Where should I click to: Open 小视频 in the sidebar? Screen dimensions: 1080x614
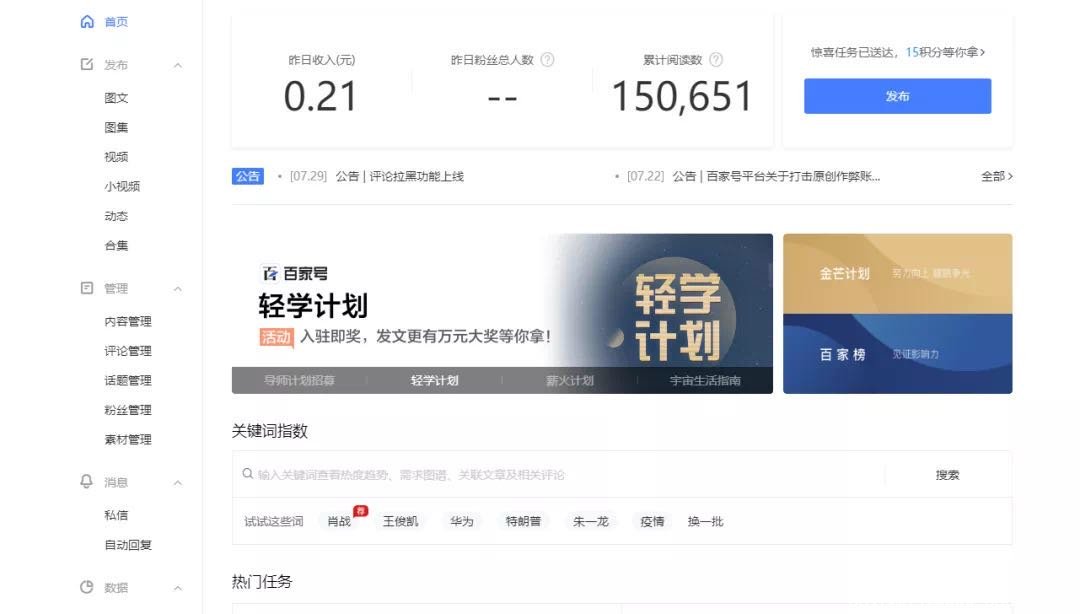(x=122, y=187)
